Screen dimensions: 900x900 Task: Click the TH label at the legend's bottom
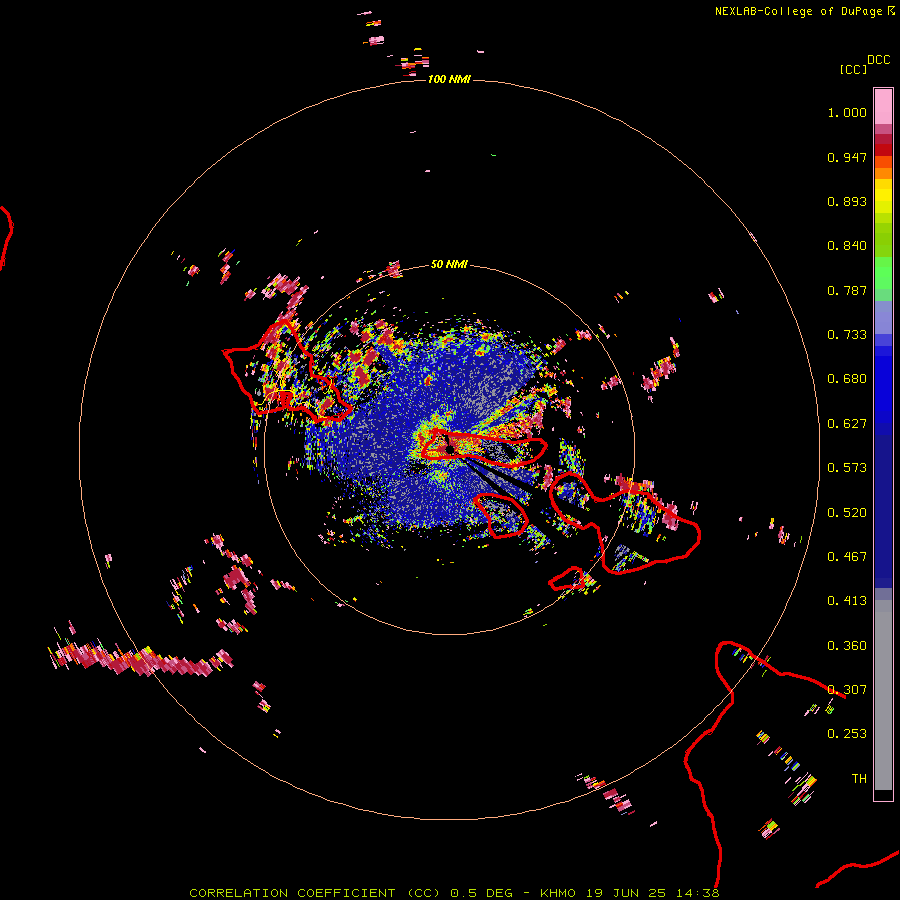[859, 779]
